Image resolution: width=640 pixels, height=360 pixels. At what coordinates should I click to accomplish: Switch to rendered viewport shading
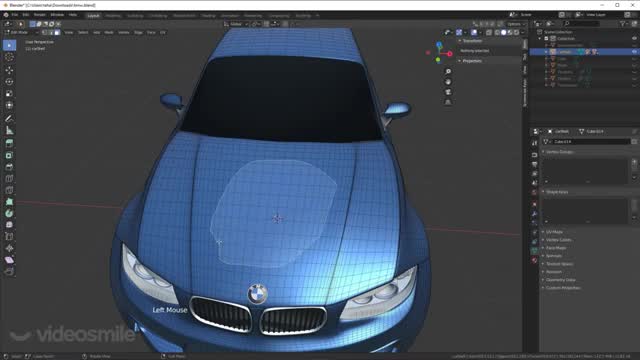(x=516, y=32)
